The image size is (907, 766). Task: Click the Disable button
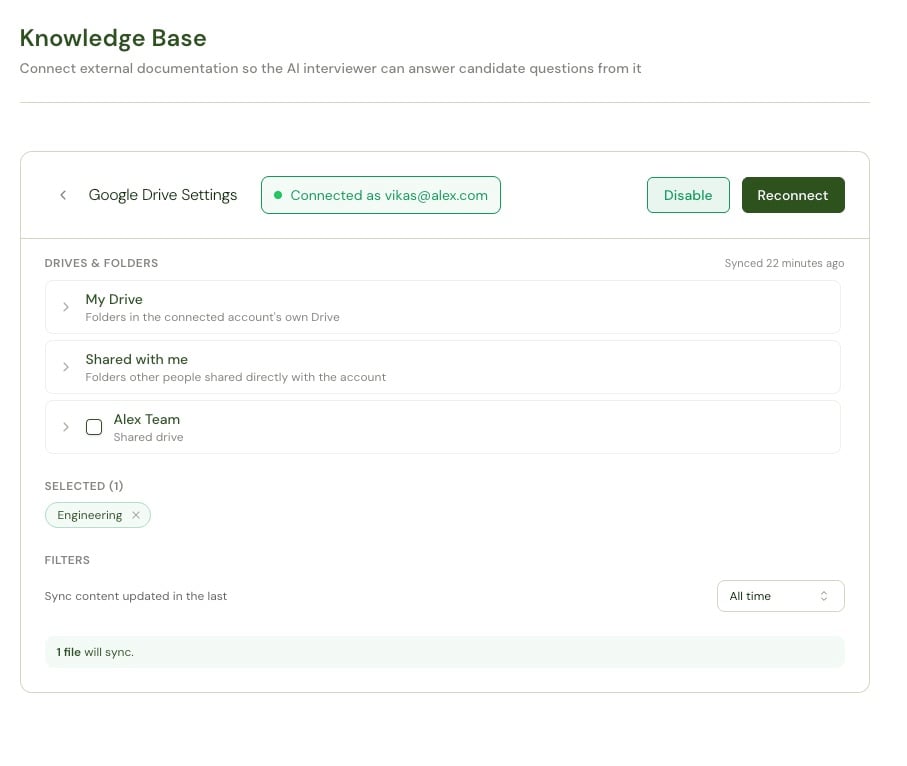pyautogui.click(x=688, y=195)
